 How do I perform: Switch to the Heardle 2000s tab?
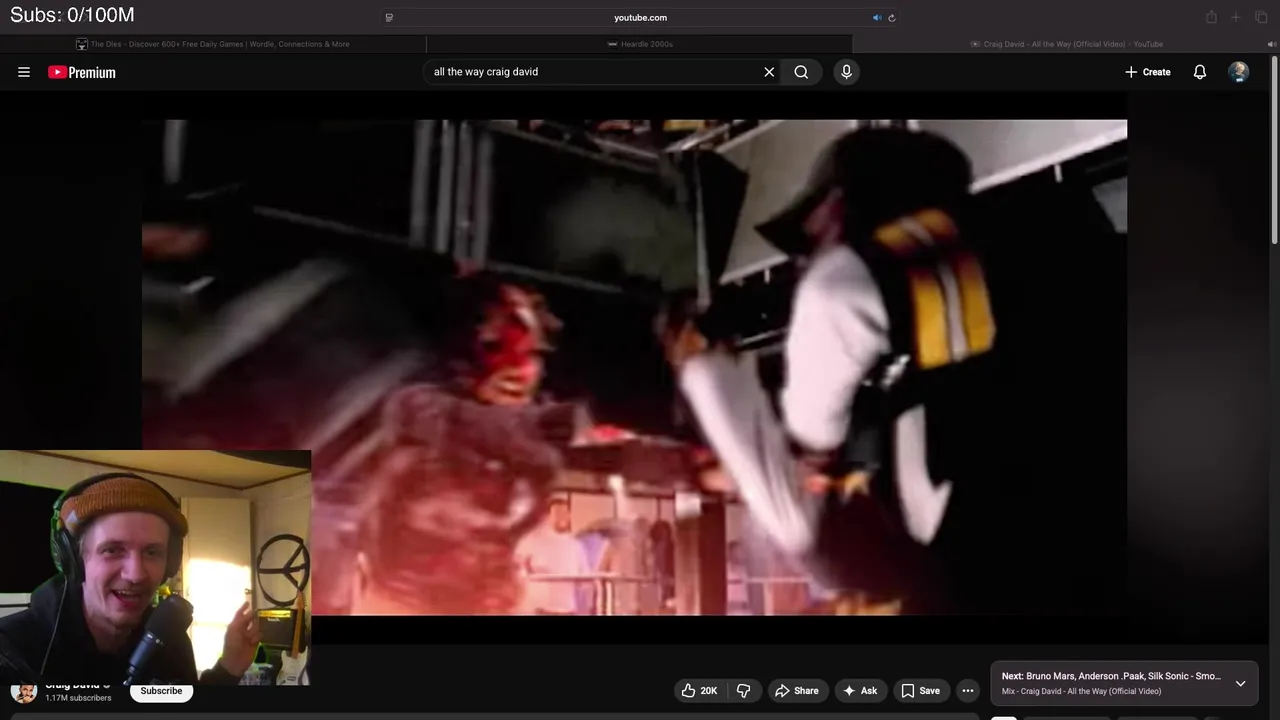point(640,44)
